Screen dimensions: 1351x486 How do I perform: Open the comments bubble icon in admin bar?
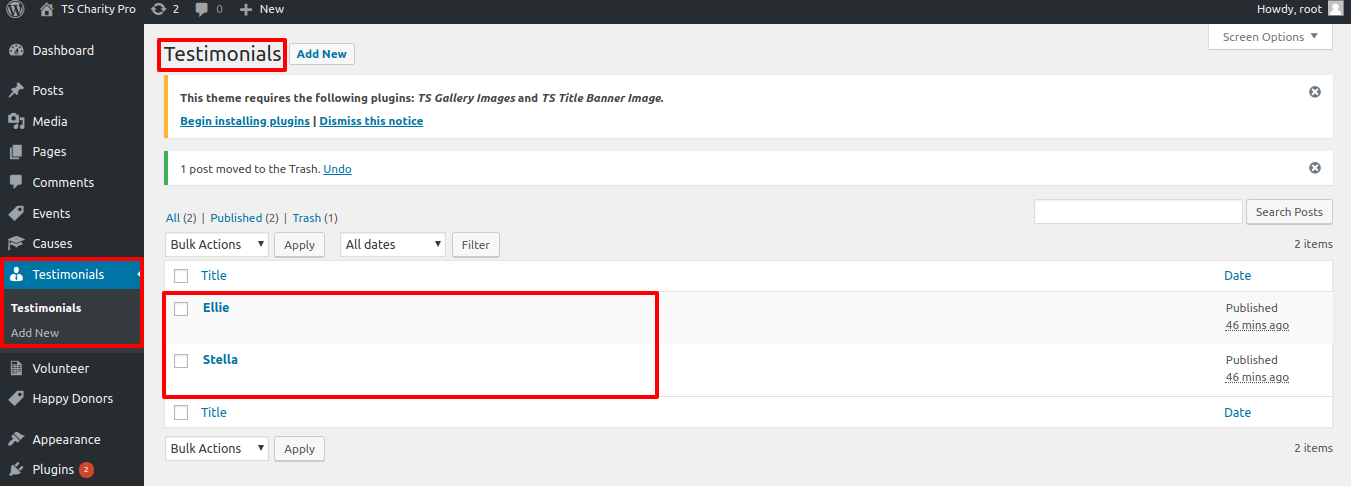pyautogui.click(x=202, y=9)
